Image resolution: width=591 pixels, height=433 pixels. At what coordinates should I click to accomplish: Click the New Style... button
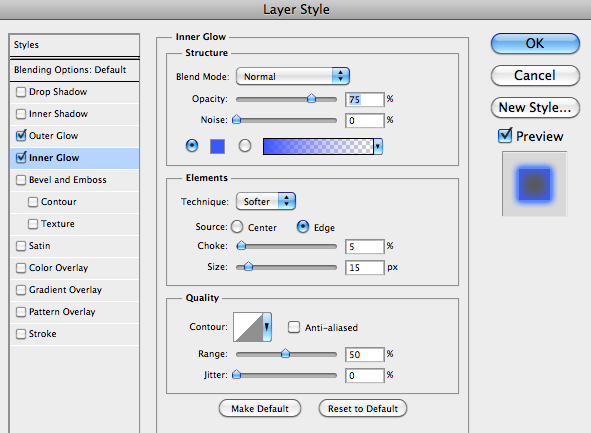coord(535,108)
